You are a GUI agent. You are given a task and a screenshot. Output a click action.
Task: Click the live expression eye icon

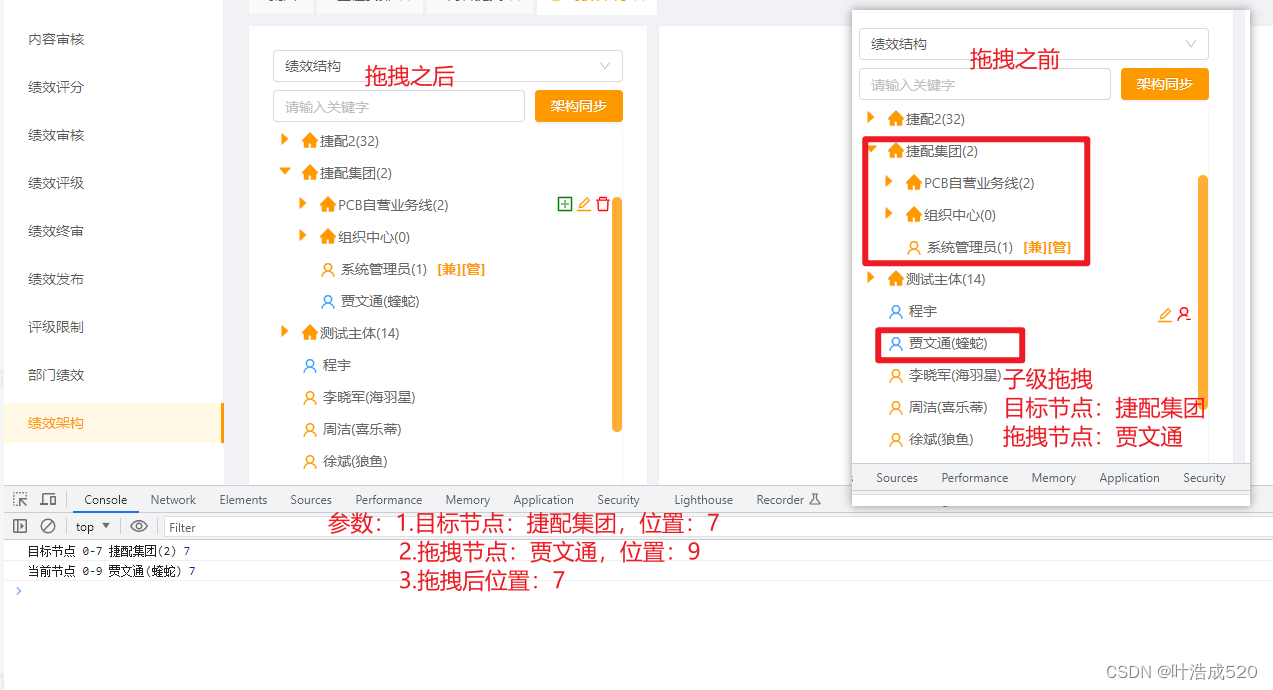tap(139, 526)
